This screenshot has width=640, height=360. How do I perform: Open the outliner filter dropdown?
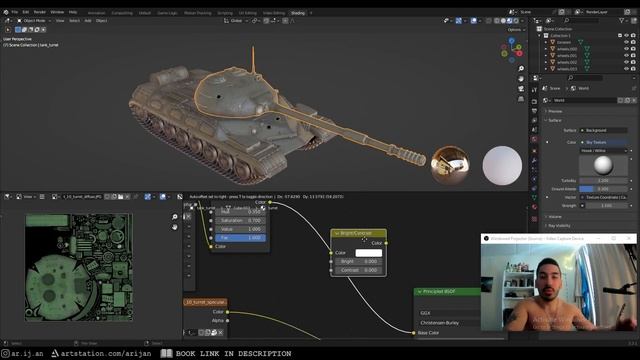point(623,20)
